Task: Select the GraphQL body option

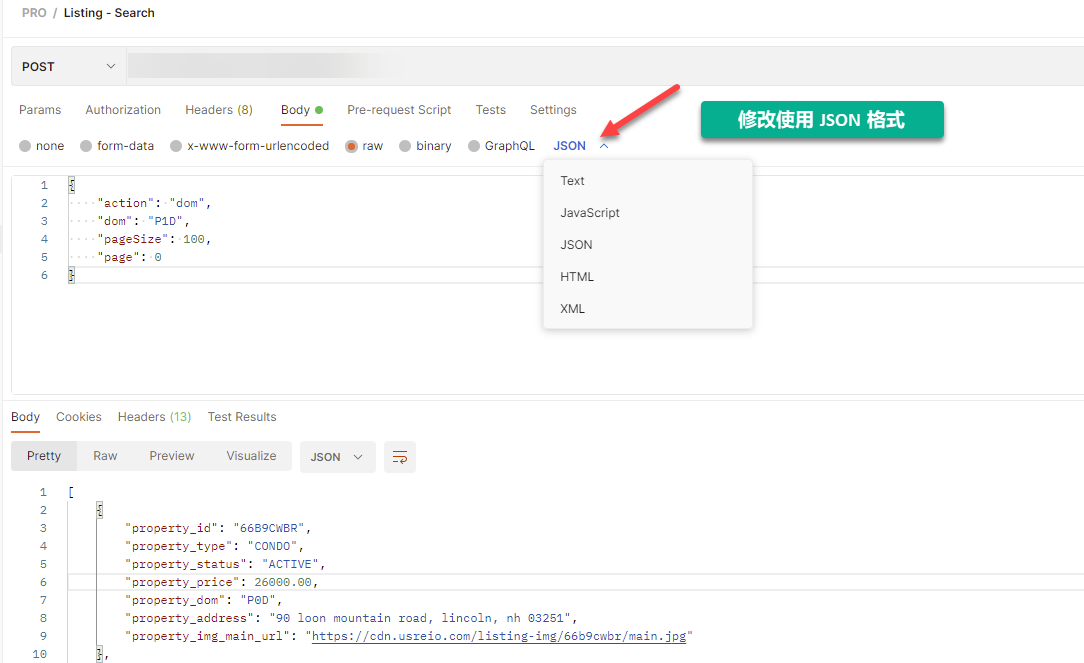Action: (474, 146)
